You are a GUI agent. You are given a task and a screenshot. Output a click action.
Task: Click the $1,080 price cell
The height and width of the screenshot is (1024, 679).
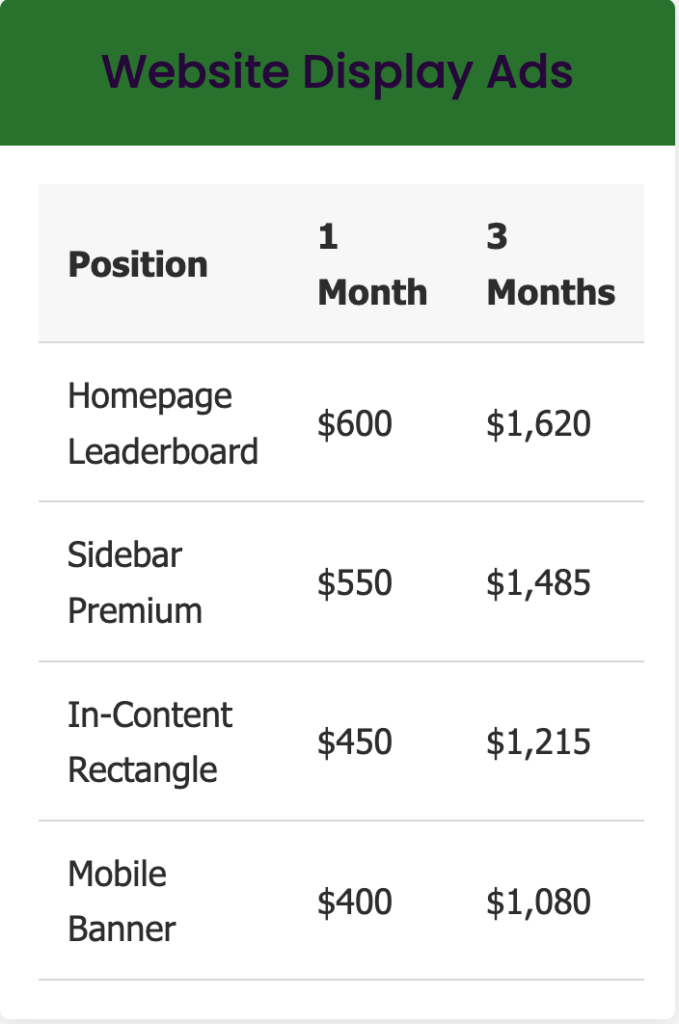[x=538, y=902]
